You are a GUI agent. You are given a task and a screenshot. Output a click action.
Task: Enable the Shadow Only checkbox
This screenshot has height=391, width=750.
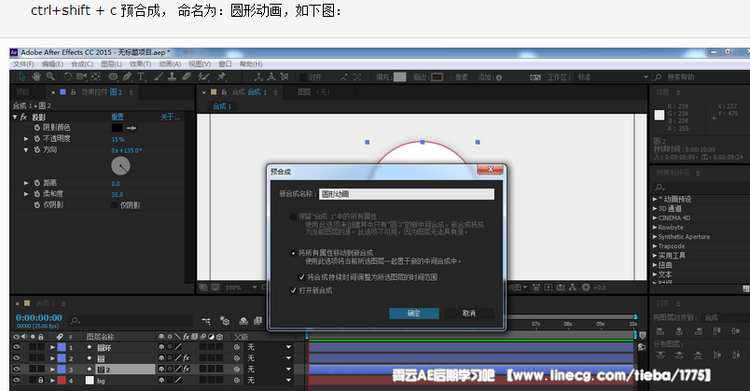pyautogui.click(x=114, y=205)
